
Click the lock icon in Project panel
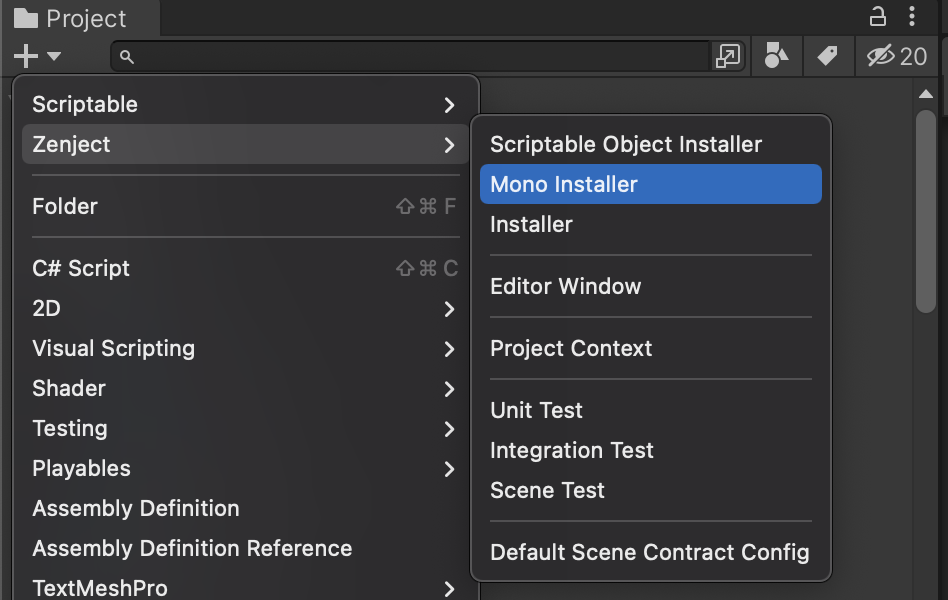pos(878,16)
